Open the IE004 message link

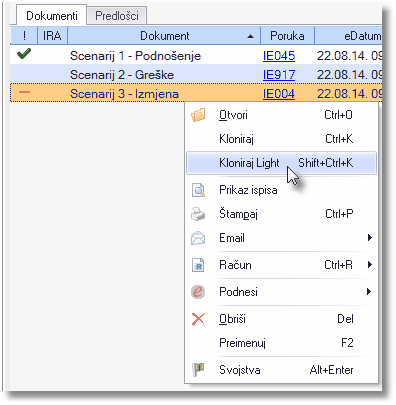[x=279, y=94]
